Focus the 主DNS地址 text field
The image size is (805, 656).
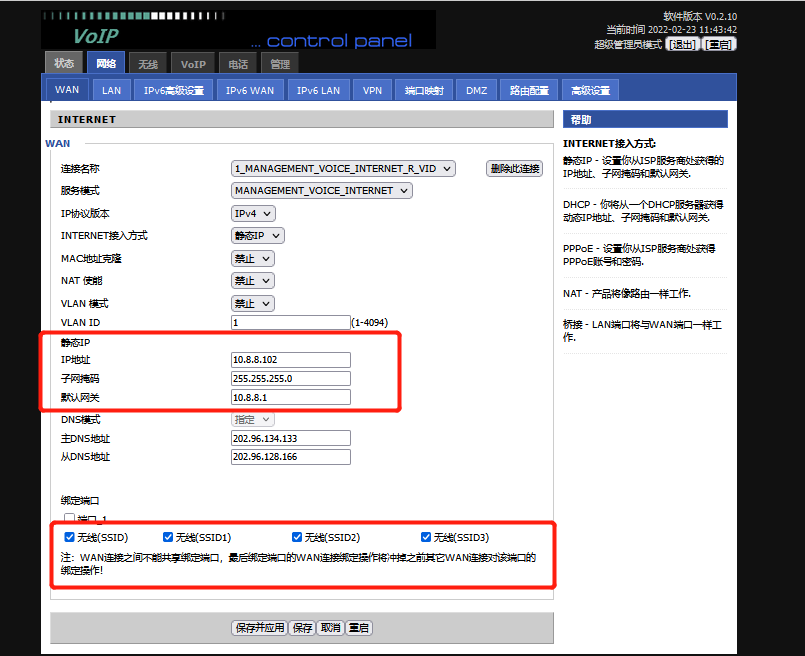290,438
